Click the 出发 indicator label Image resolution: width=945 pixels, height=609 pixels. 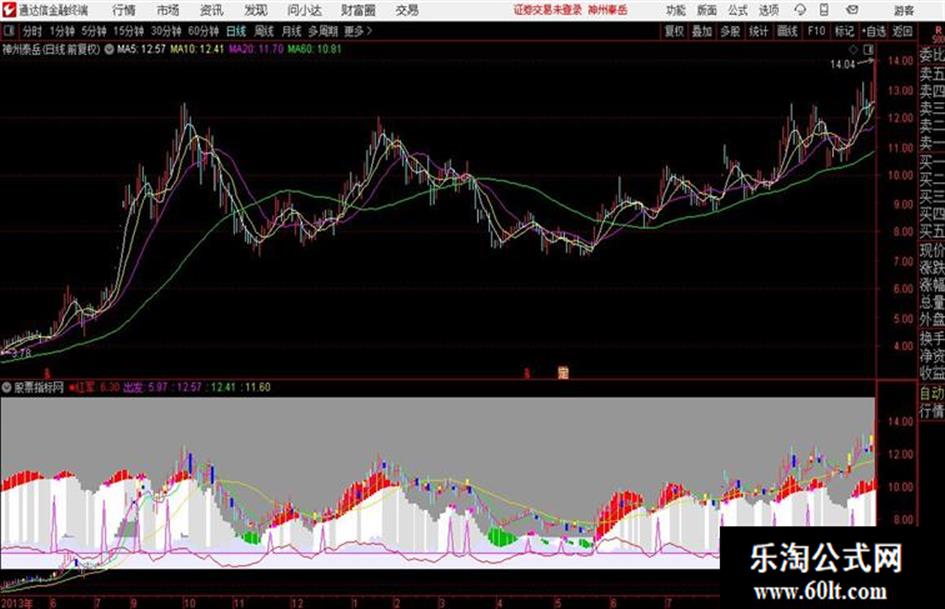(x=133, y=387)
